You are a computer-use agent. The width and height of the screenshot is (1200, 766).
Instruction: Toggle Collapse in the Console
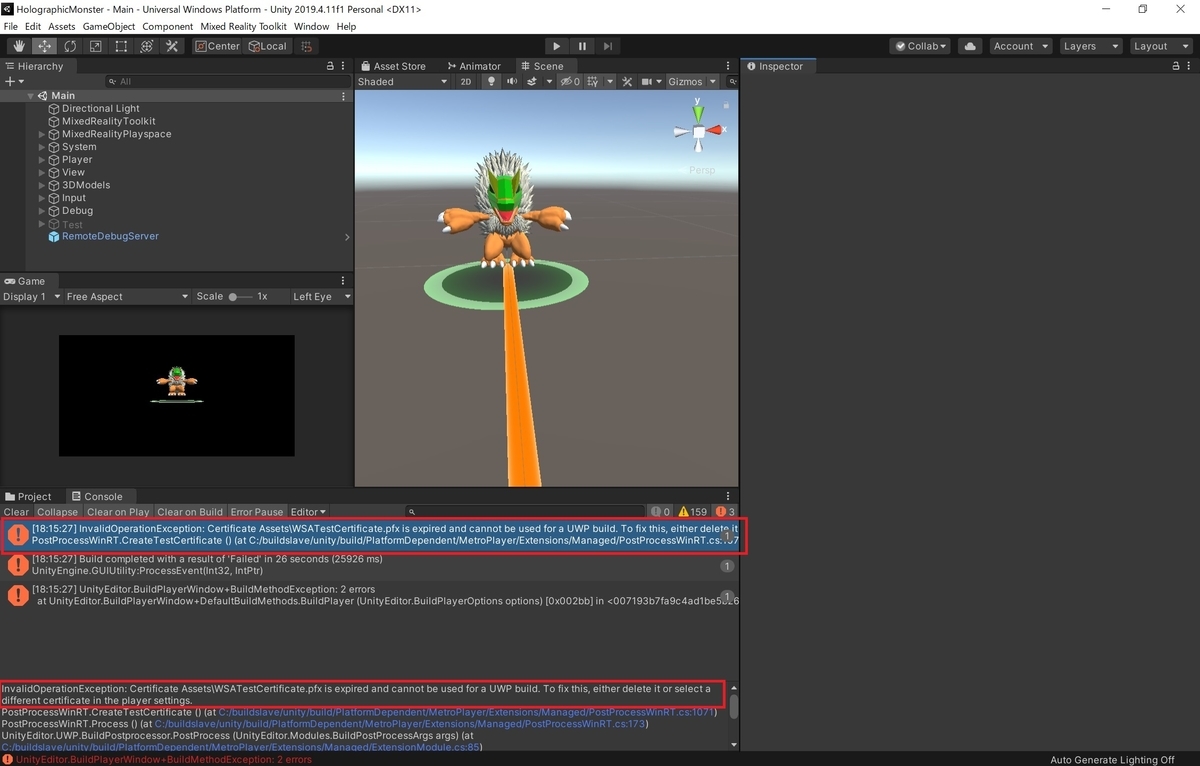point(57,512)
